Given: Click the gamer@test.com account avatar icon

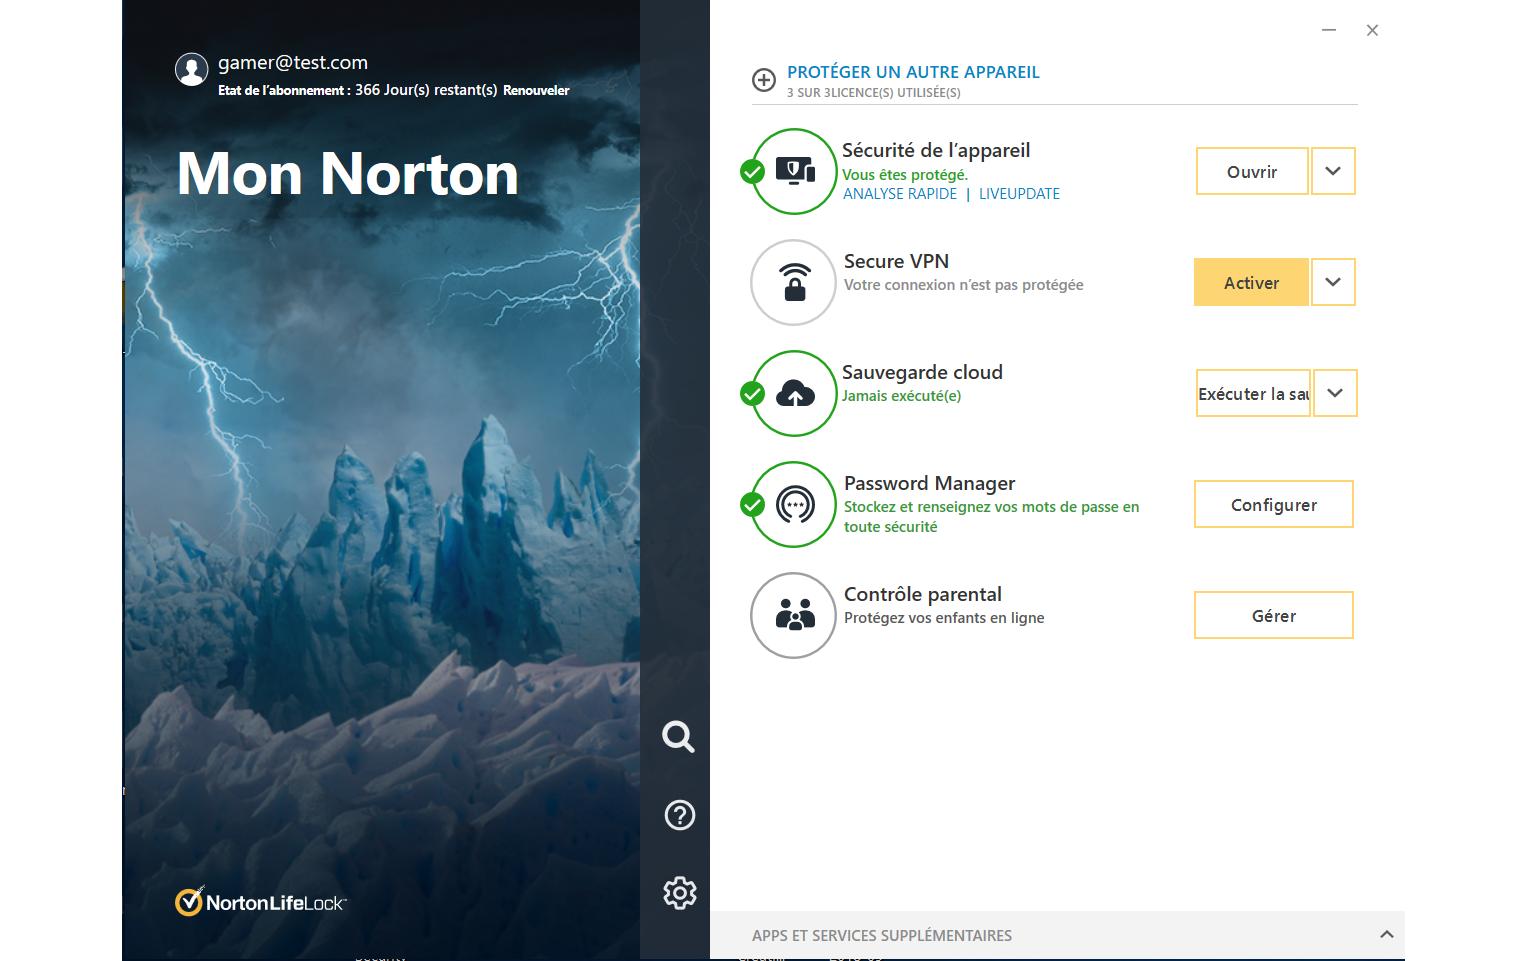Looking at the screenshot, I should (x=192, y=70).
